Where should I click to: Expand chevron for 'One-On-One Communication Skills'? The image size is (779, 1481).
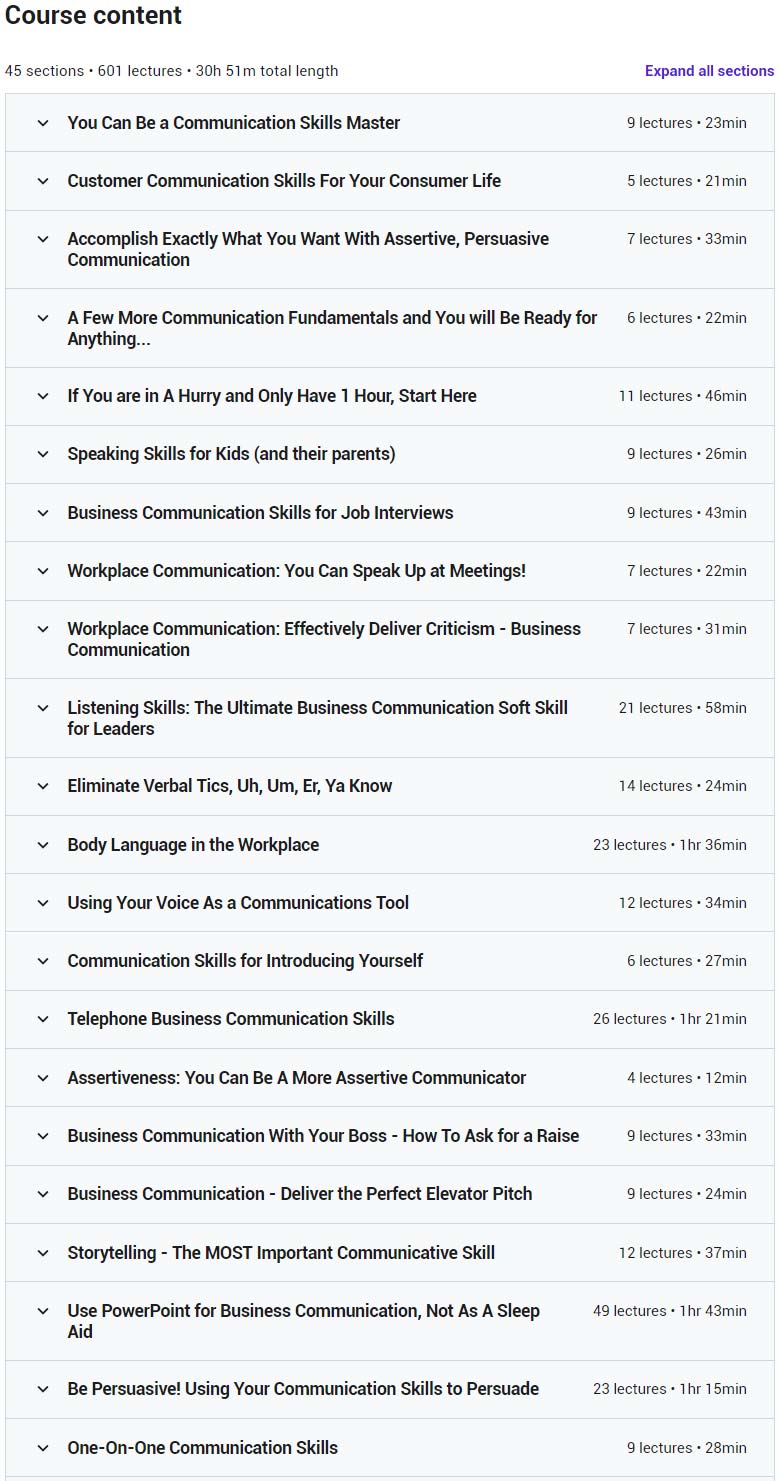(43, 1448)
